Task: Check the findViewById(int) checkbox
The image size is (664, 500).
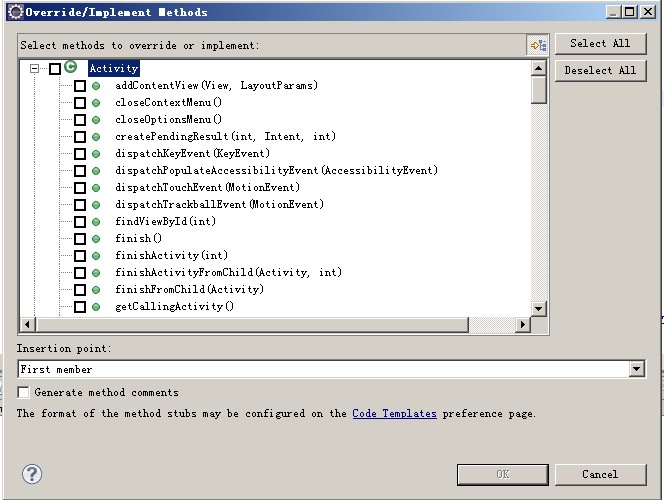Action: (80, 222)
